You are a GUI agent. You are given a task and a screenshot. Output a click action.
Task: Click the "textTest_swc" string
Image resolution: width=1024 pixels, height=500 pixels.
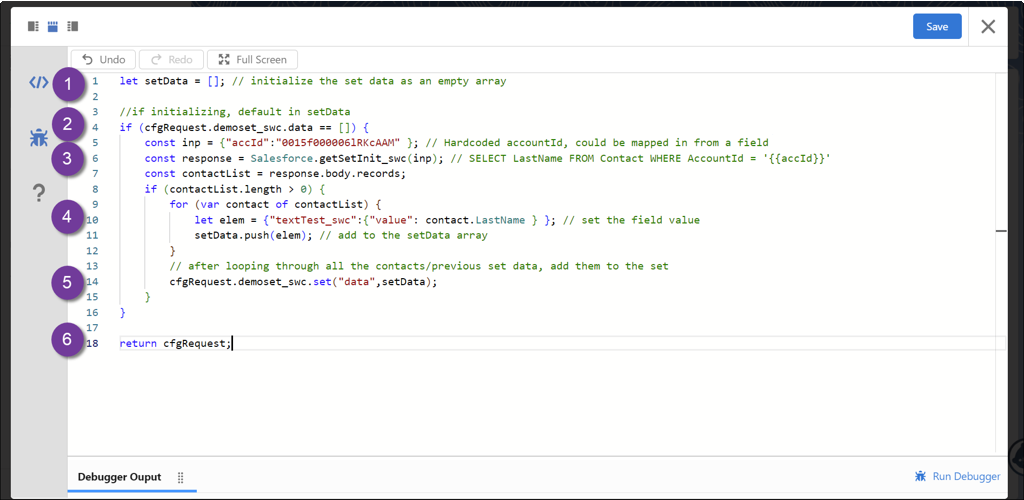[x=315, y=220]
